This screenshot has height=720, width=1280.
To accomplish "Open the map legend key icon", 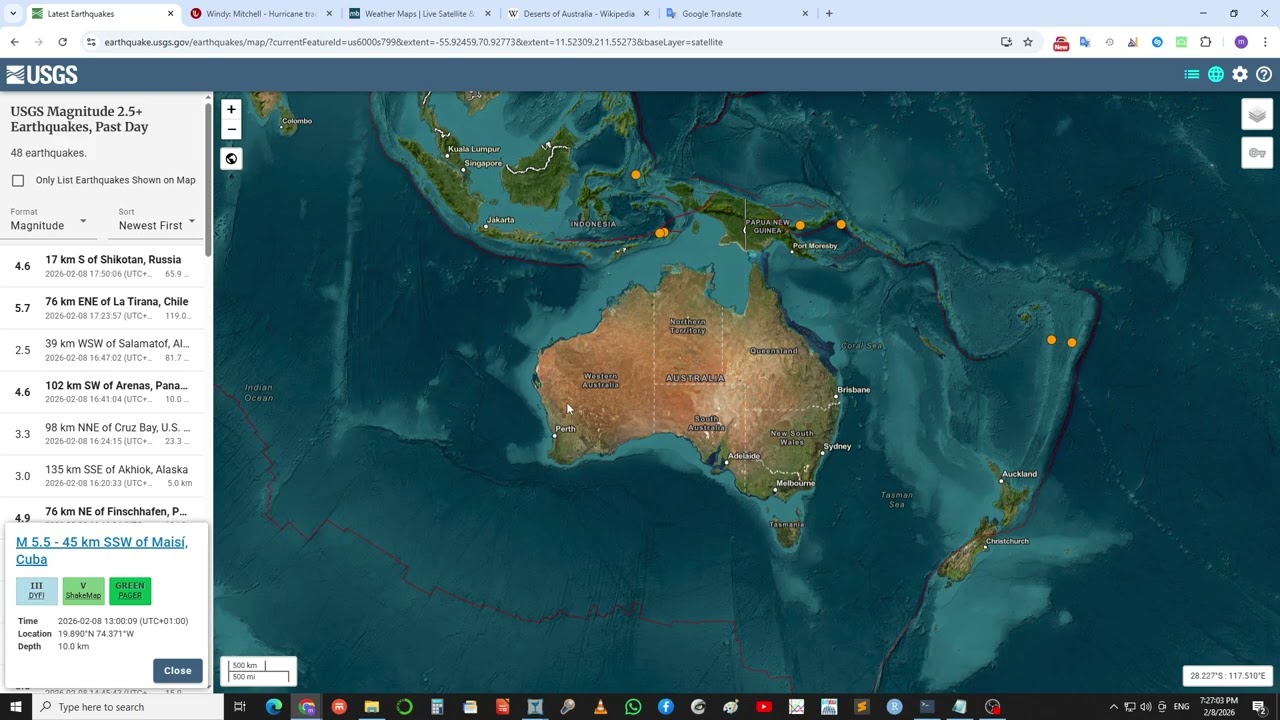I will (x=1257, y=153).
